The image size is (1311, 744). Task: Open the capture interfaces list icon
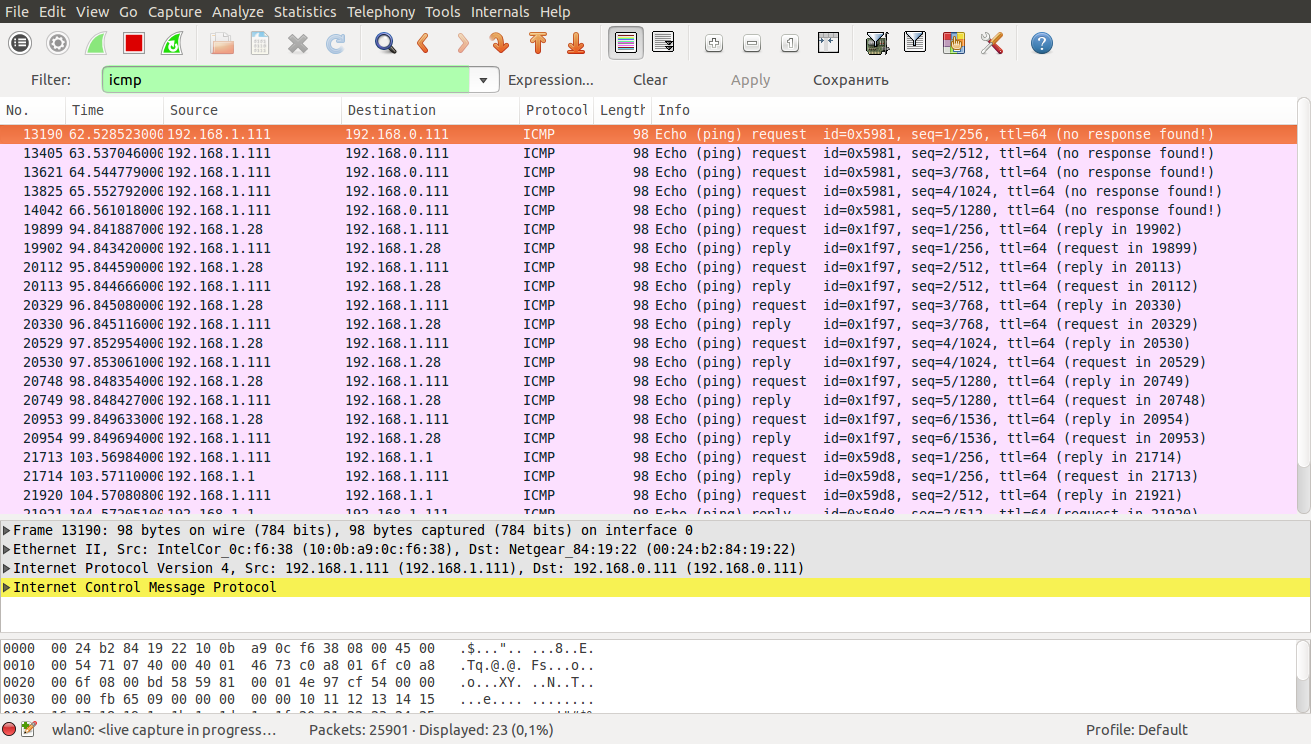[x=20, y=43]
